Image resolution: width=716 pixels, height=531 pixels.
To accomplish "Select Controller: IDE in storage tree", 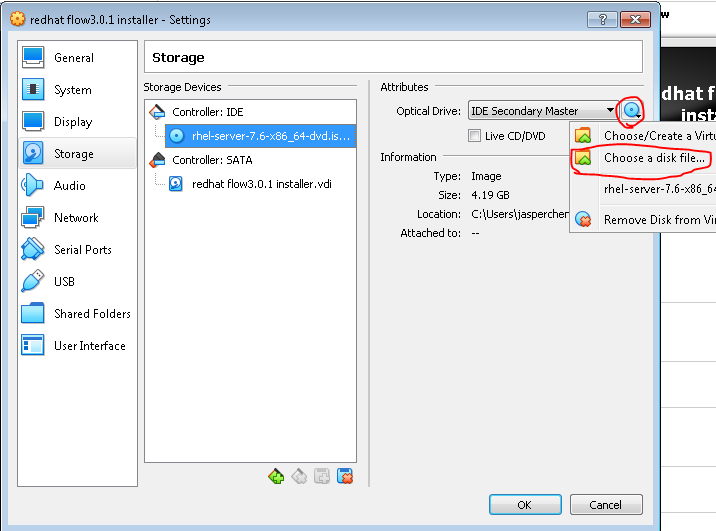I will point(207,112).
